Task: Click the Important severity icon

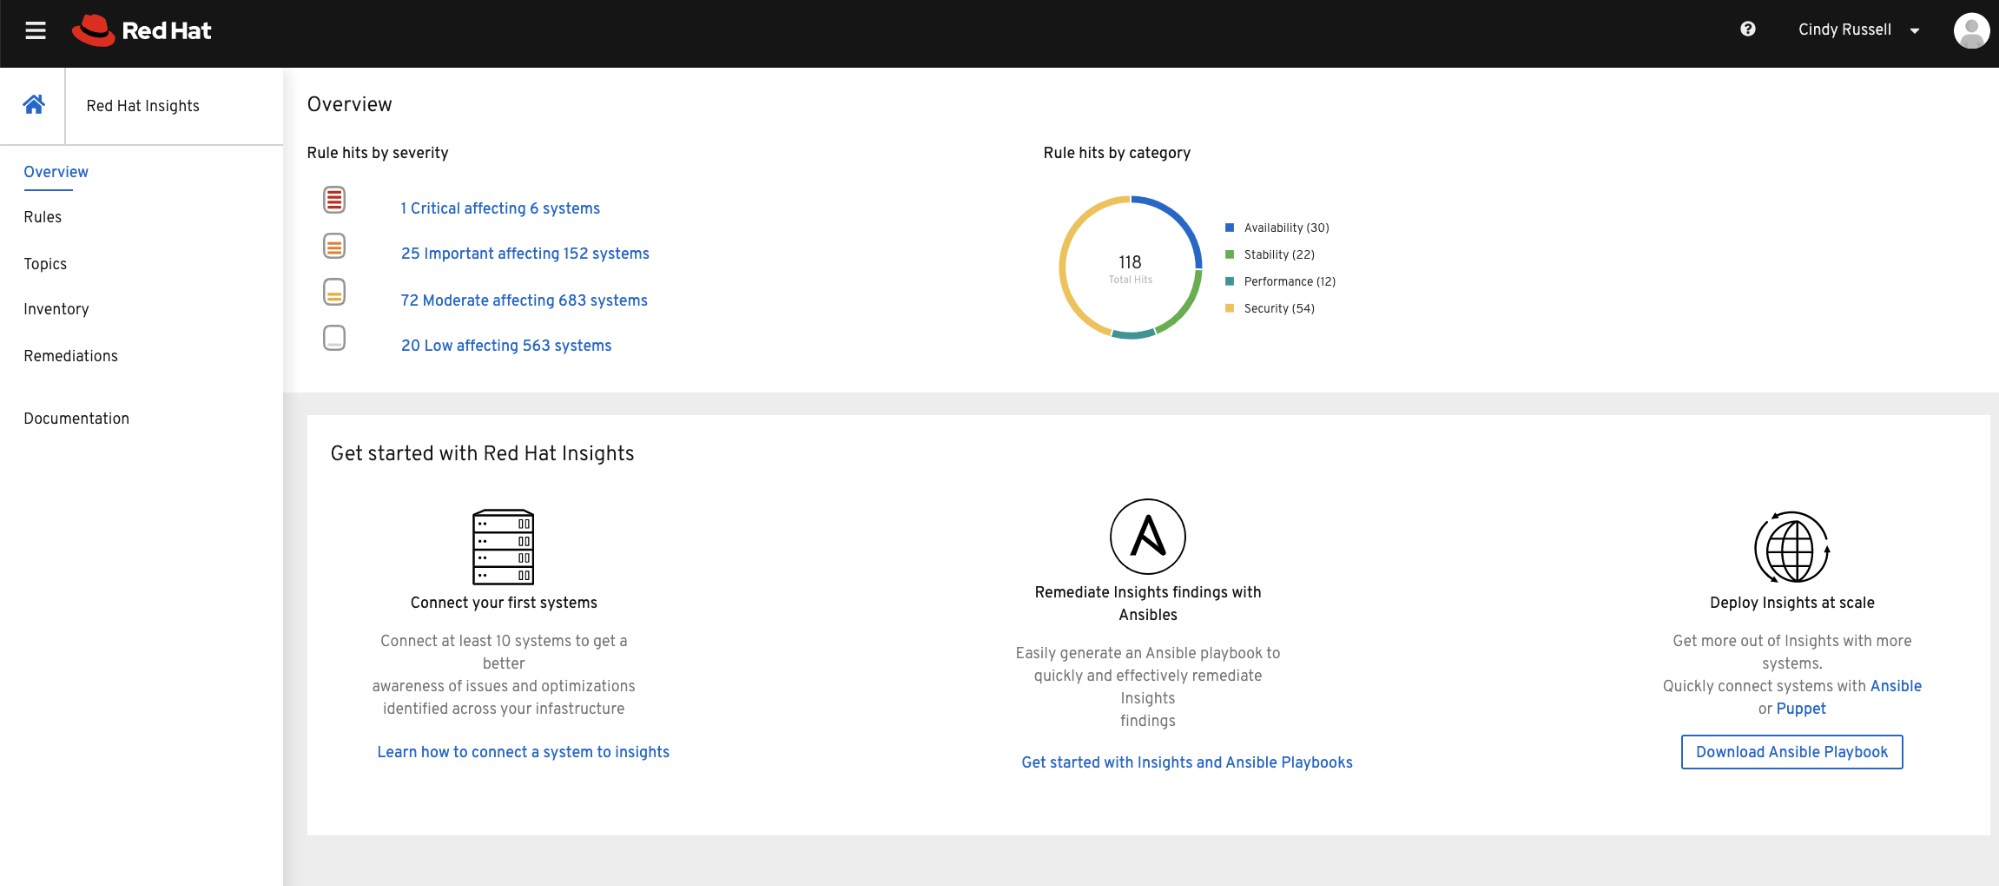Action: (334, 246)
